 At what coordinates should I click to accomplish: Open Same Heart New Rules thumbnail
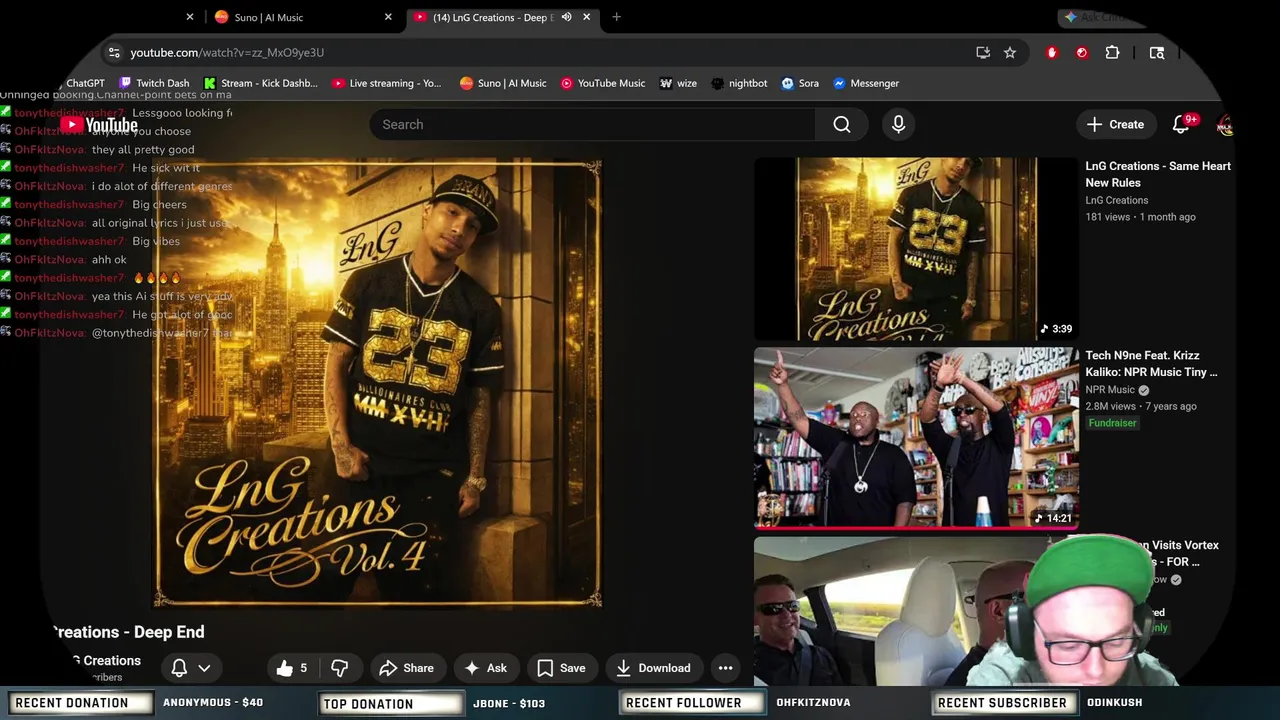tap(916, 249)
